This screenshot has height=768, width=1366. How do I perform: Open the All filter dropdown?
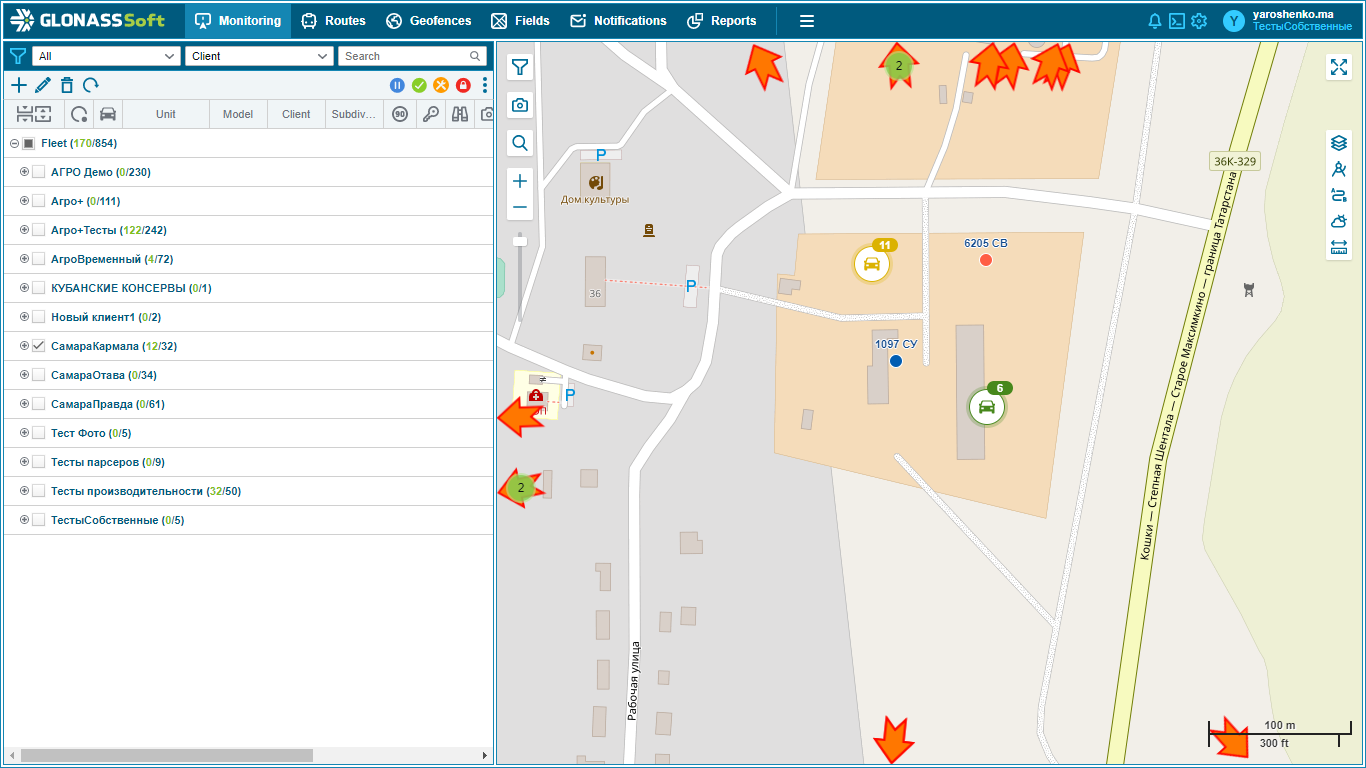click(x=104, y=56)
